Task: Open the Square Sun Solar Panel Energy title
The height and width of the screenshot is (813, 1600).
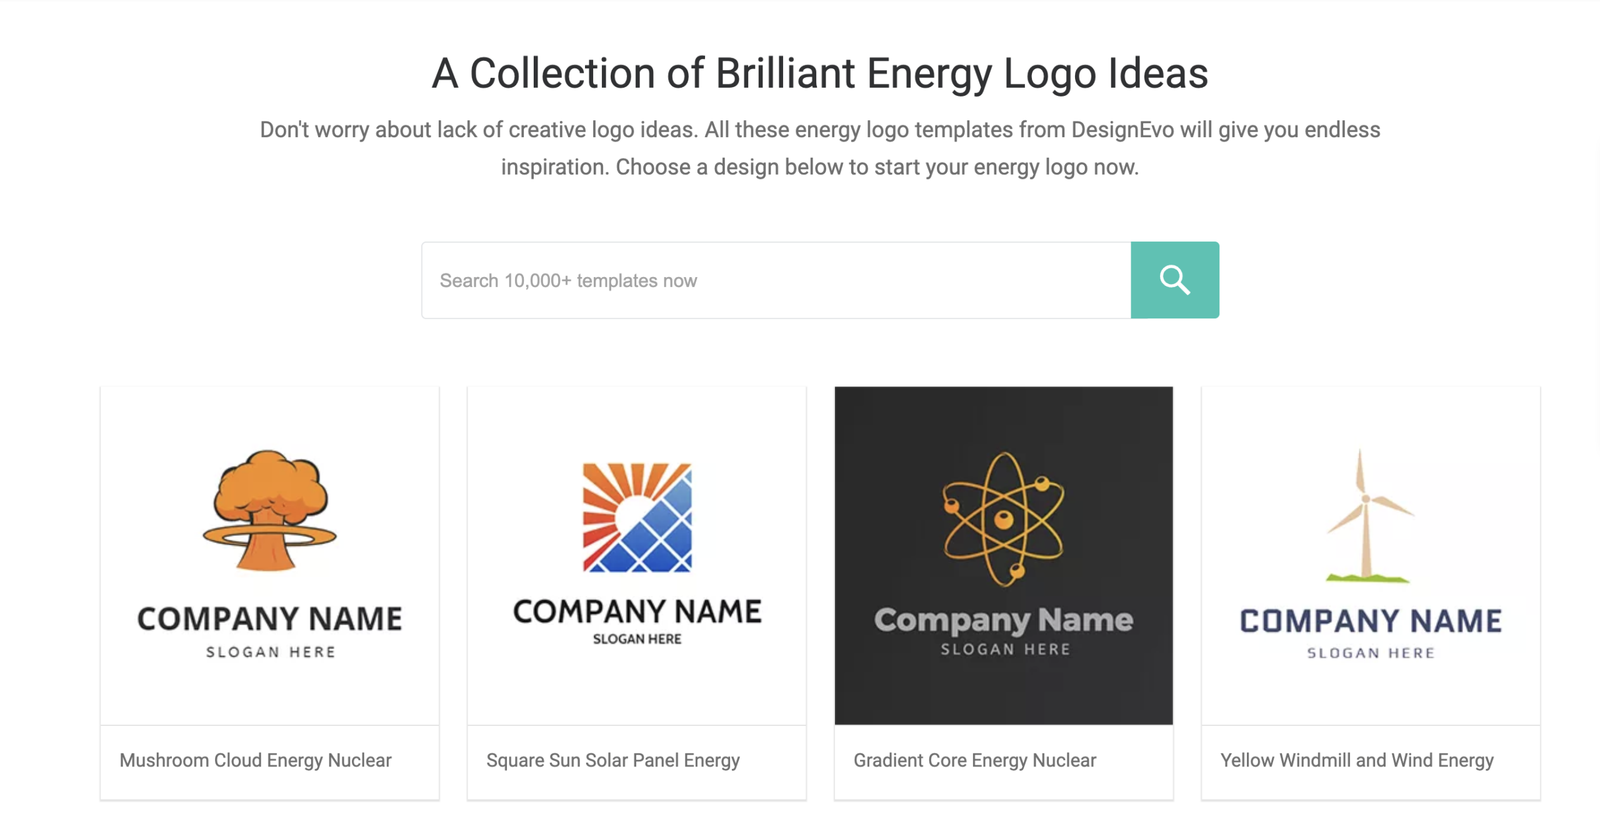Action: (613, 760)
